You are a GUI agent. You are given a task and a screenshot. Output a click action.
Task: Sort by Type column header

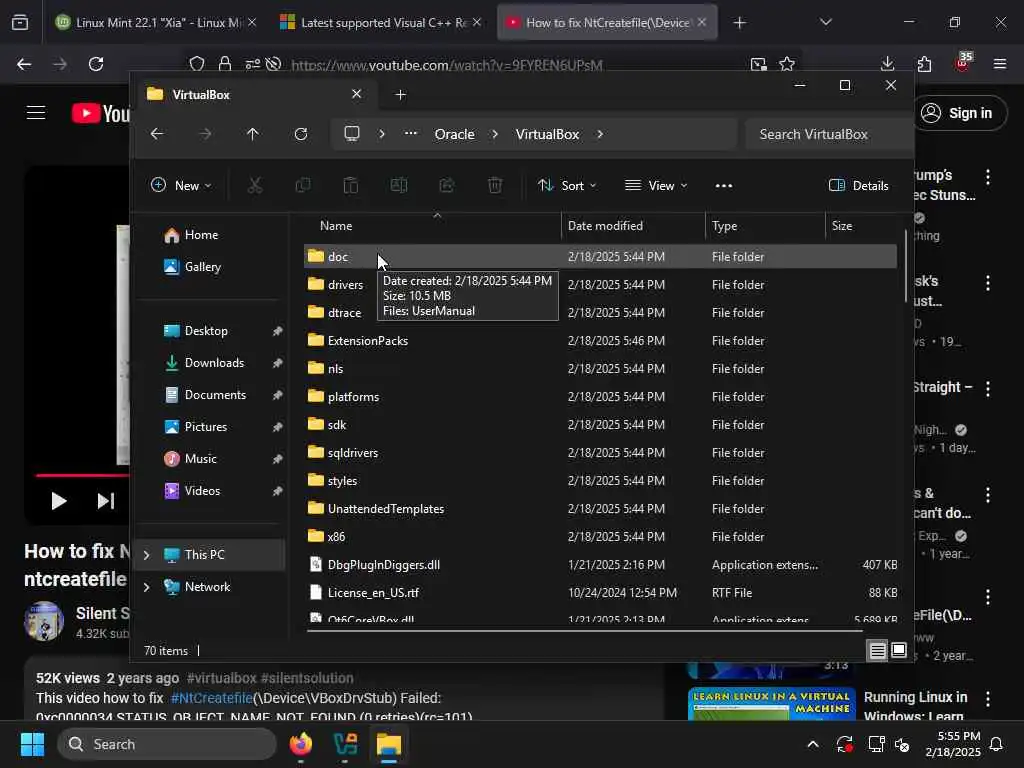tap(765, 226)
